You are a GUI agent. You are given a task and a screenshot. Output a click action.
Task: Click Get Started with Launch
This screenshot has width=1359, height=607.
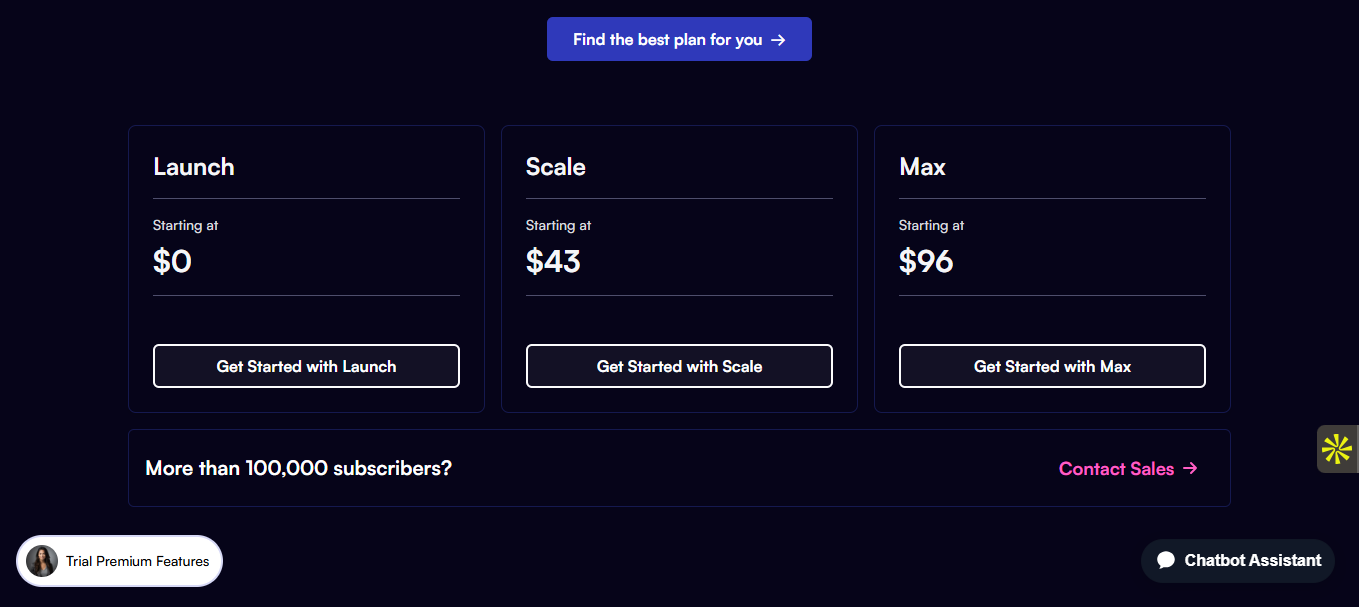click(x=306, y=366)
